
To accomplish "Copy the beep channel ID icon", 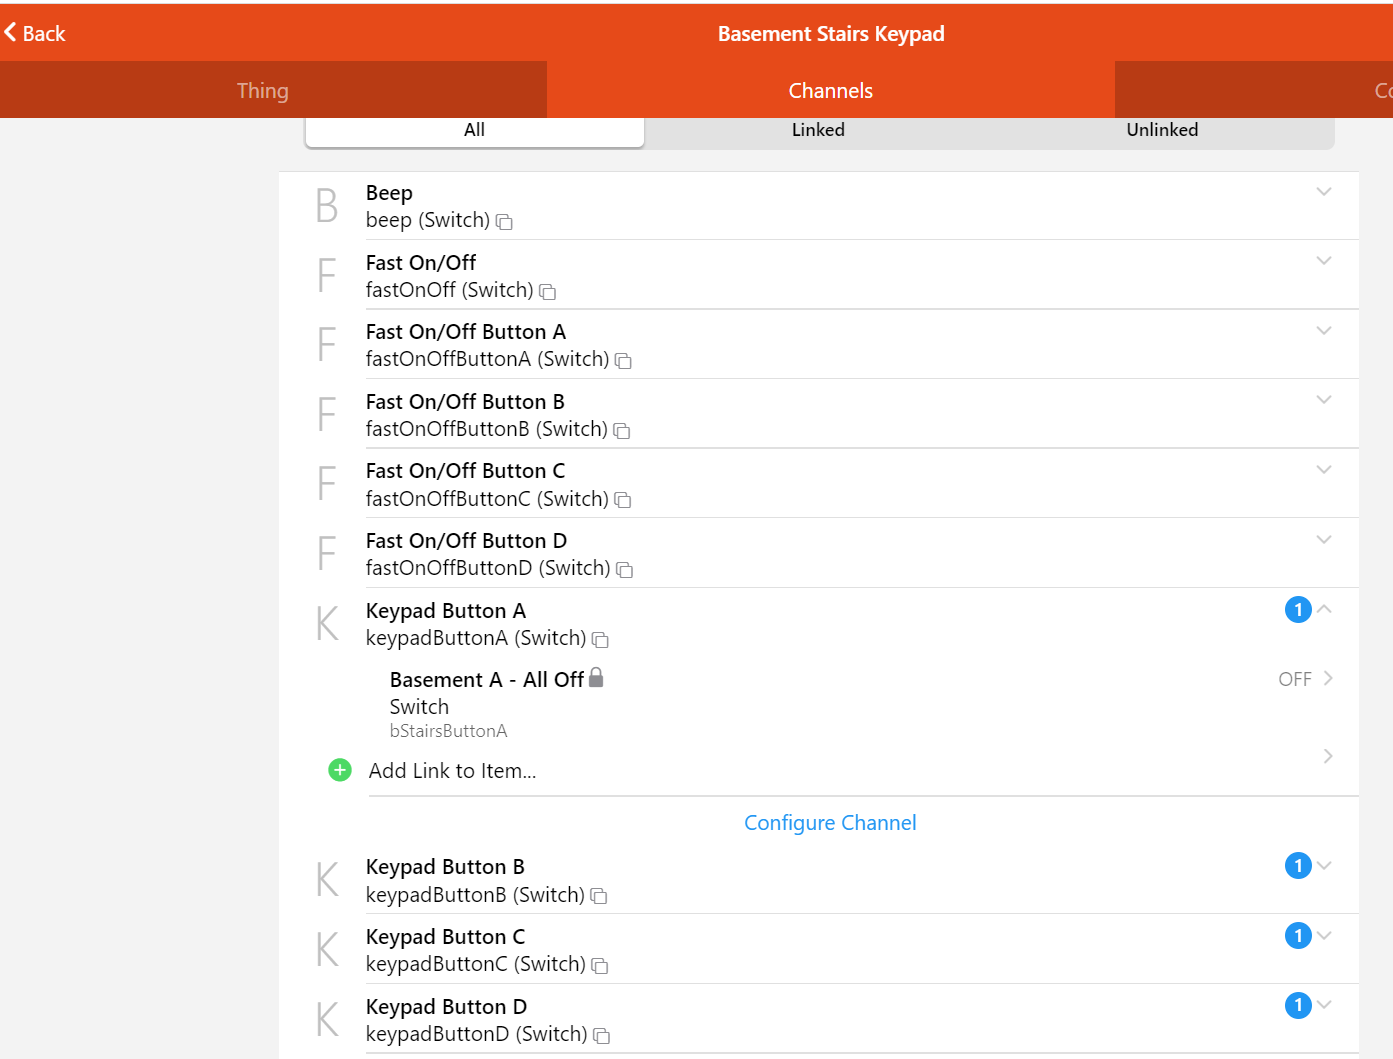I will point(504,222).
